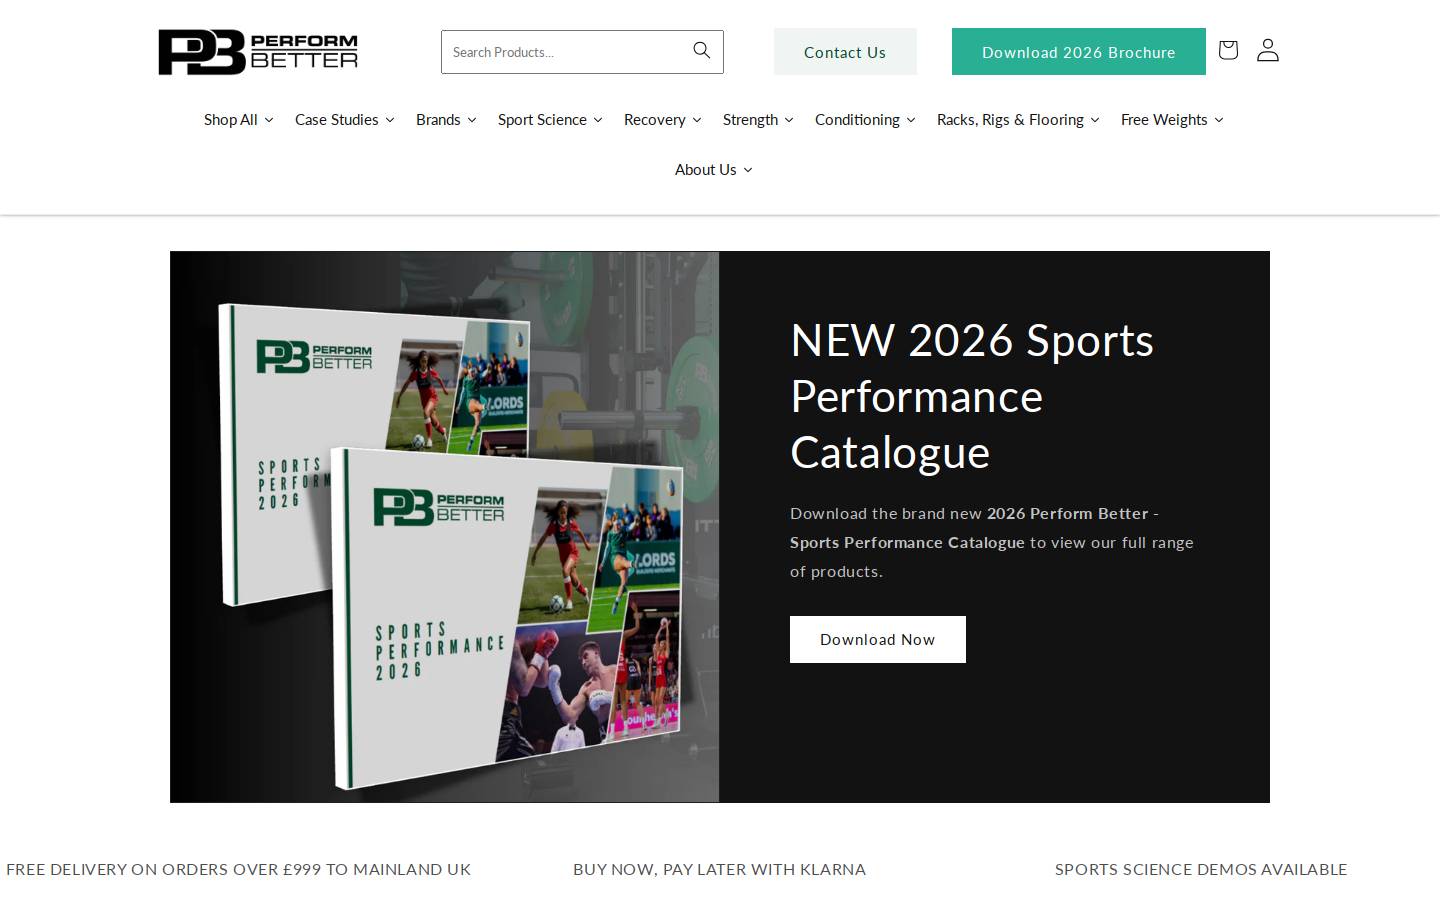Expand the Case Studies menu
The width and height of the screenshot is (1440, 900).
point(344,120)
